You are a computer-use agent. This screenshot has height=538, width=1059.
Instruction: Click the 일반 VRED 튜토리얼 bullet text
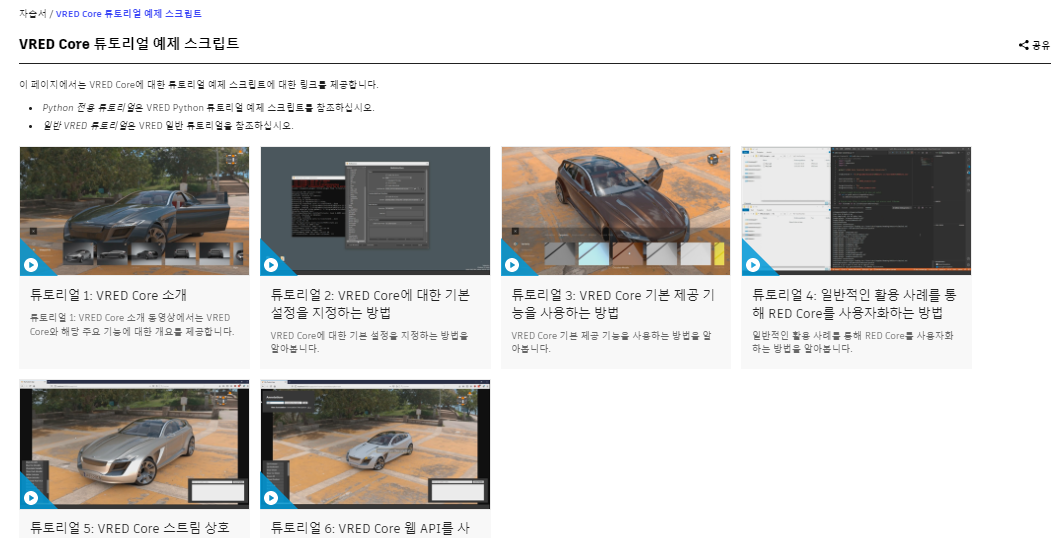168,126
